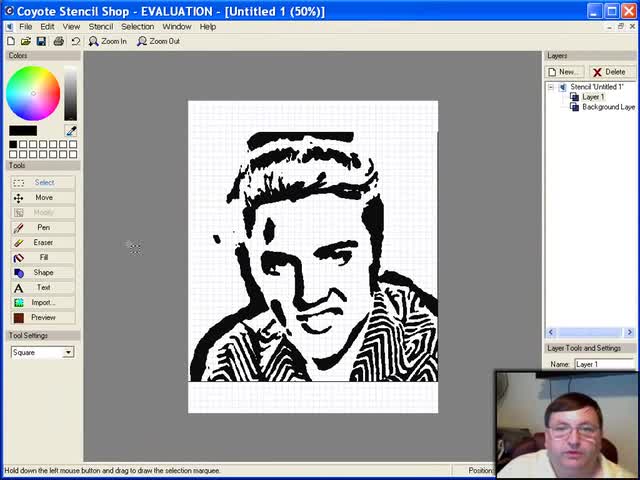
Task: Click the layer Name input field
Action: tap(604, 364)
